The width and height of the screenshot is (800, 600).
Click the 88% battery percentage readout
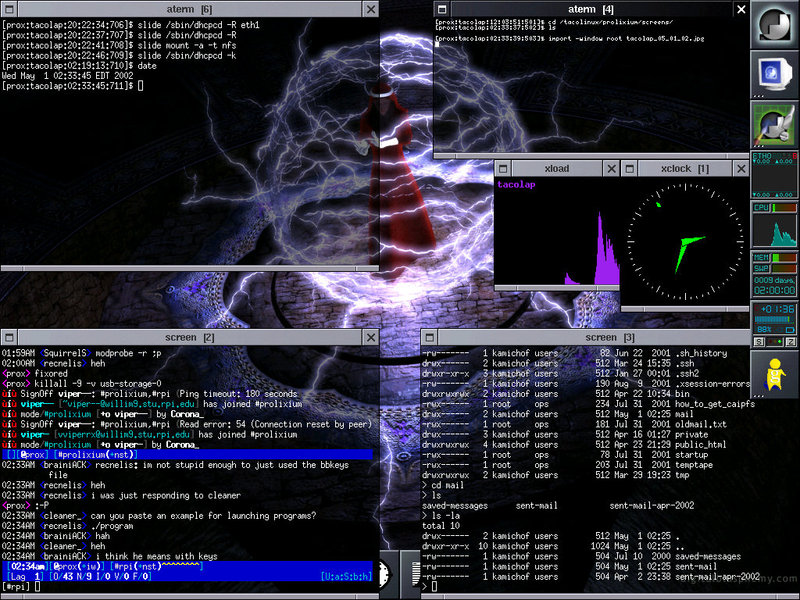[x=764, y=330]
